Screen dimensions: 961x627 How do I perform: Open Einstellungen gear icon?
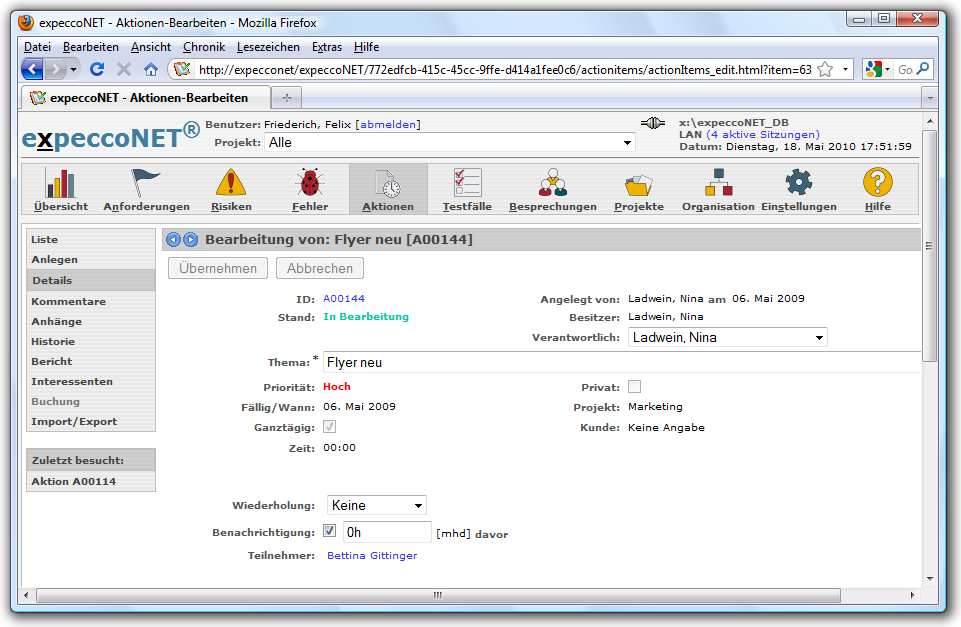(798, 183)
